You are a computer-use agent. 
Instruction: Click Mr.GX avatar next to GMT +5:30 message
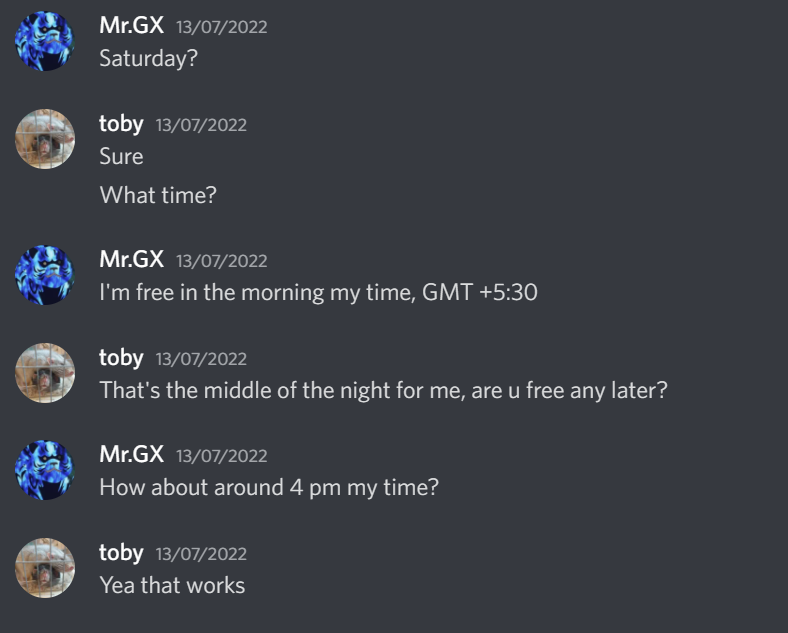[x=45, y=275]
